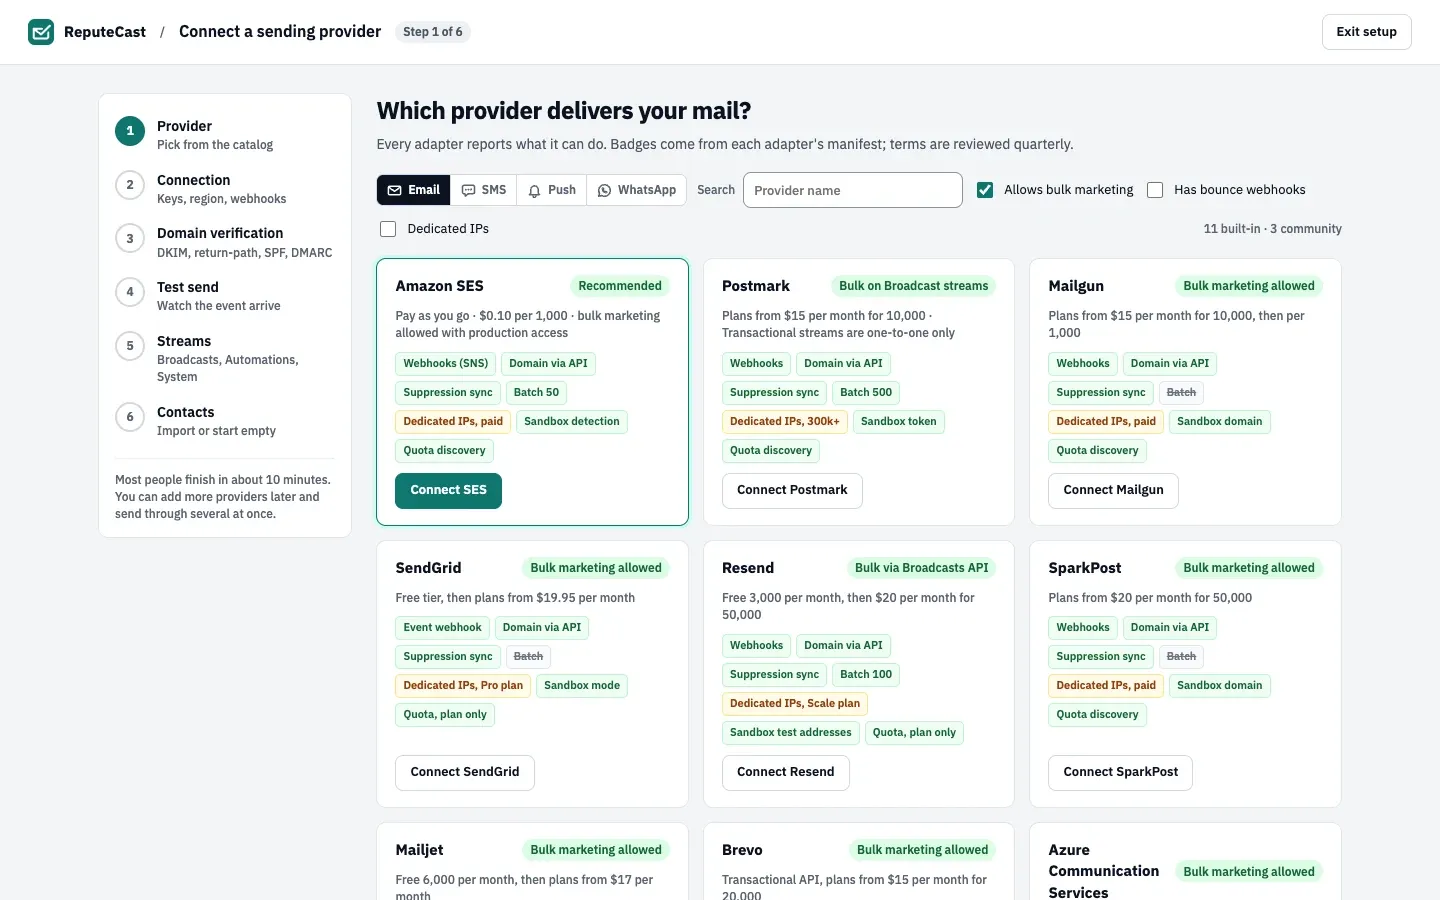The image size is (1440, 900).
Task: Click Connect Postmark button
Action: [792, 490]
